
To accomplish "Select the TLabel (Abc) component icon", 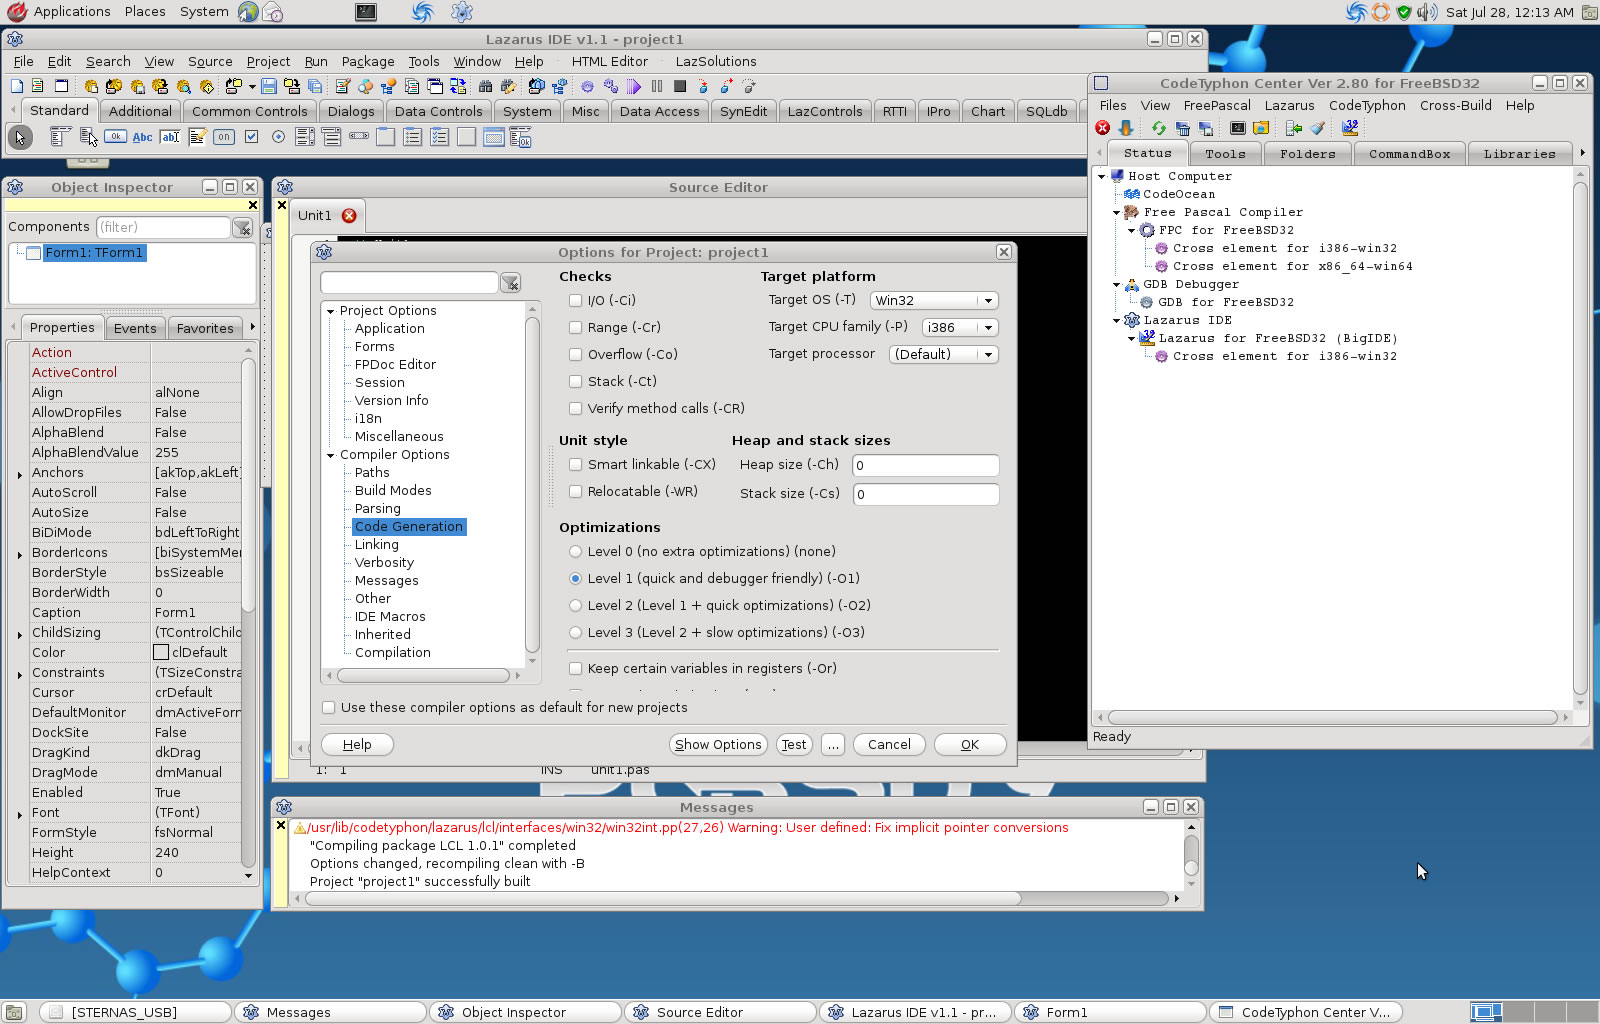I will 142,137.
